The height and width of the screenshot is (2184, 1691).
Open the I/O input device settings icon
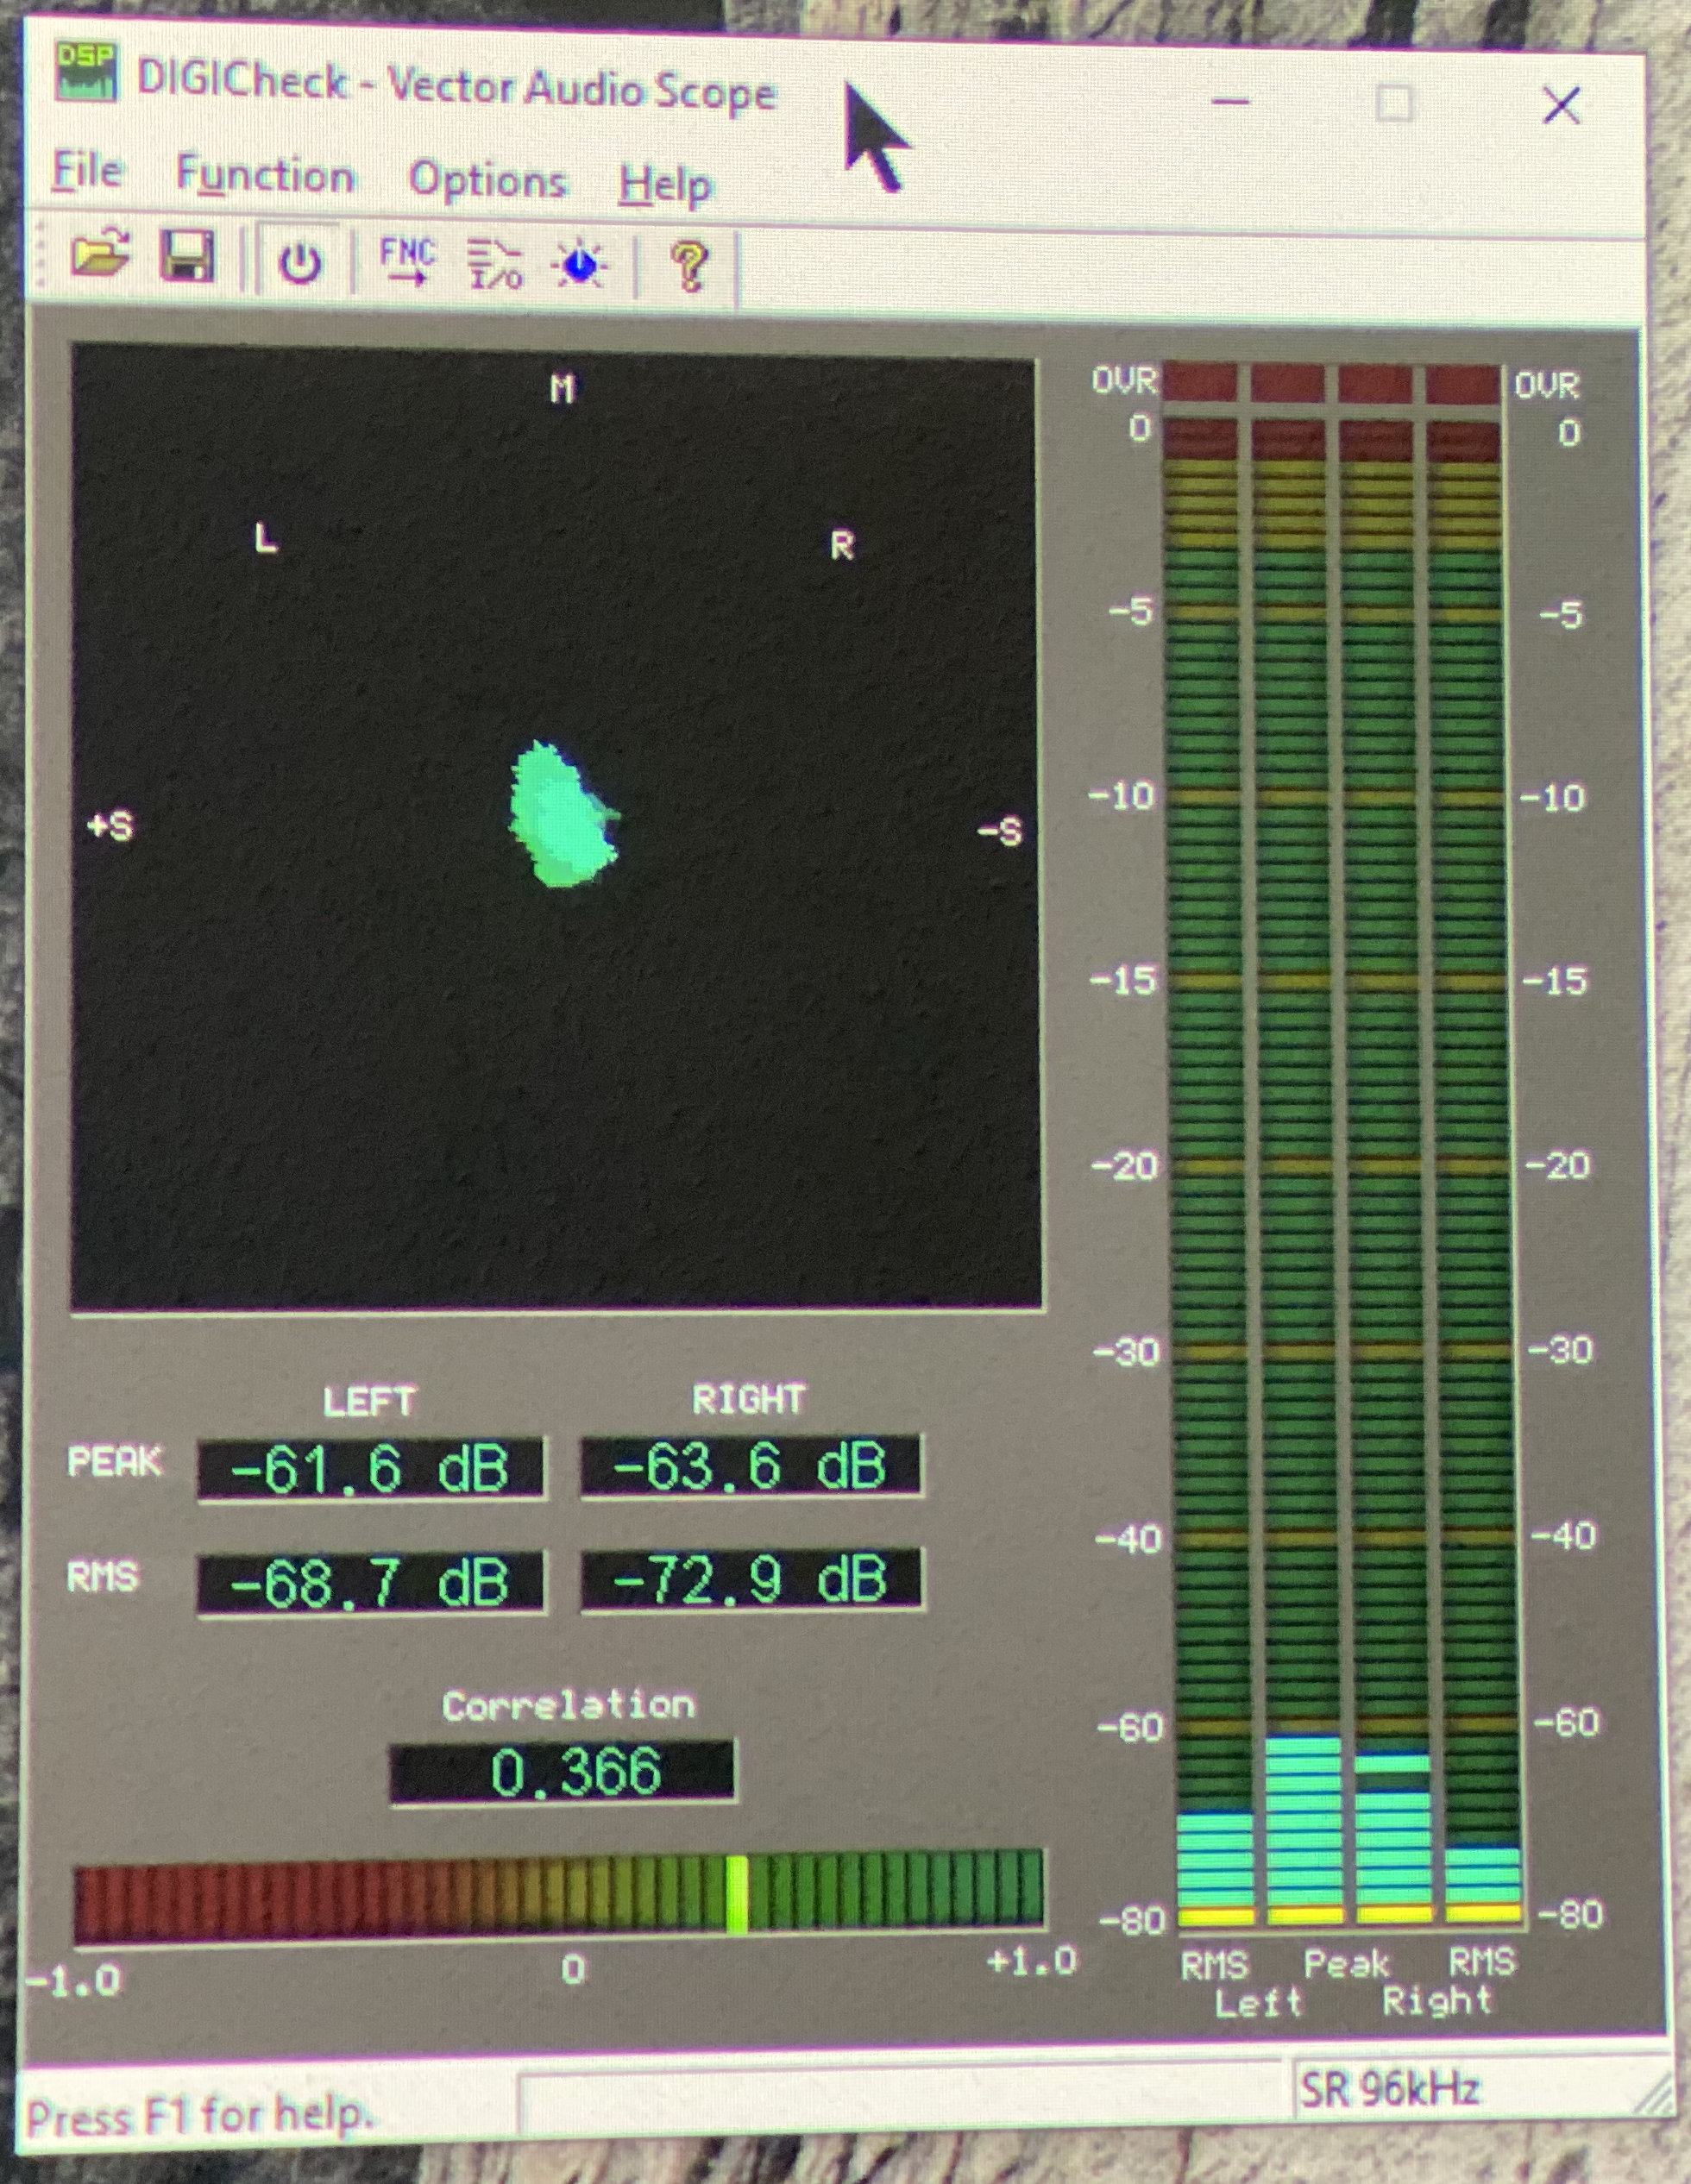click(x=495, y=266)
